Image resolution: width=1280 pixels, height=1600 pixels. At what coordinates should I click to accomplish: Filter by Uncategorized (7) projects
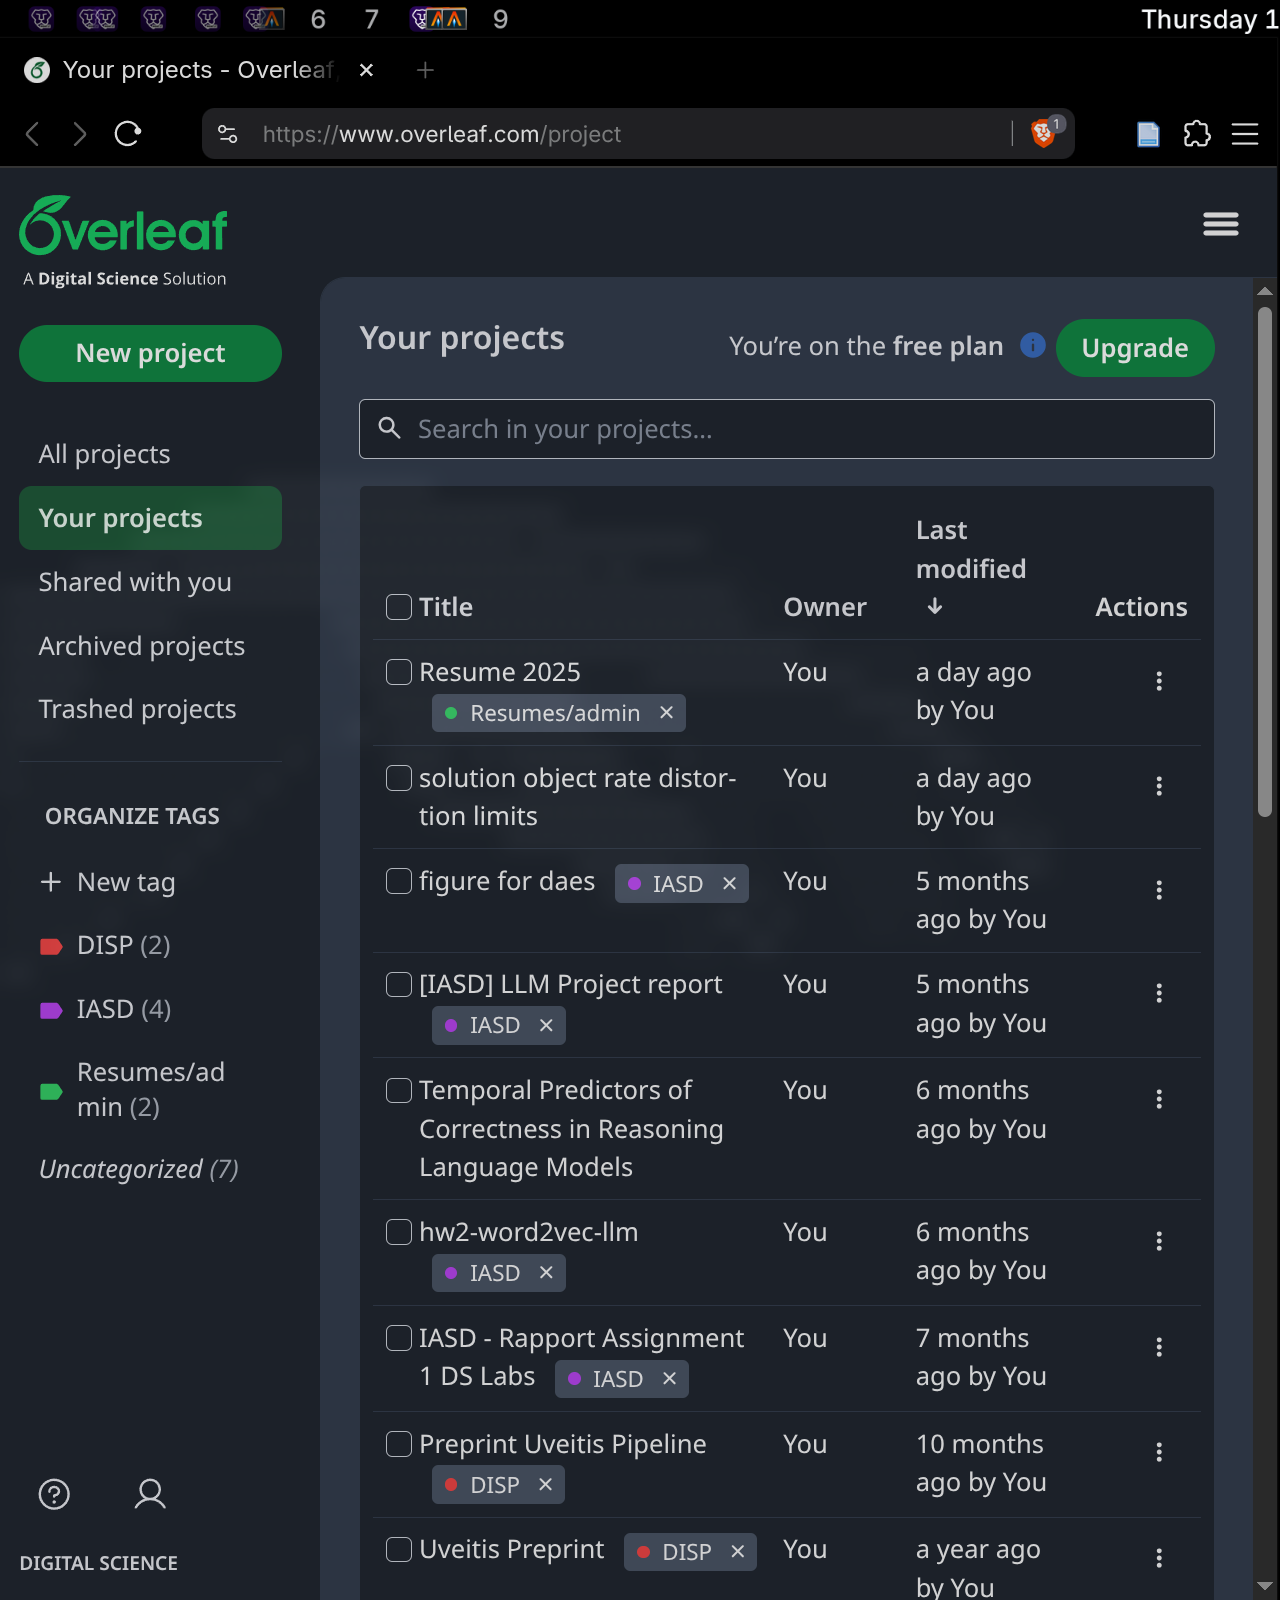(x=139, y=1169)
